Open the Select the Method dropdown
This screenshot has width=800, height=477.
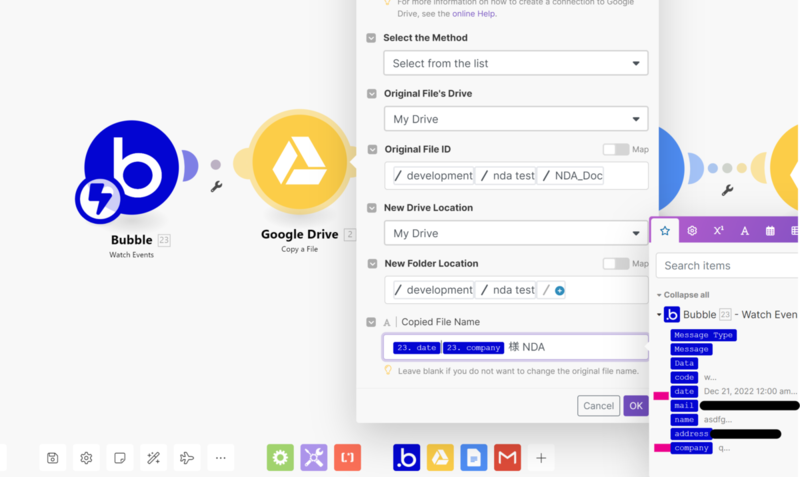516,63
